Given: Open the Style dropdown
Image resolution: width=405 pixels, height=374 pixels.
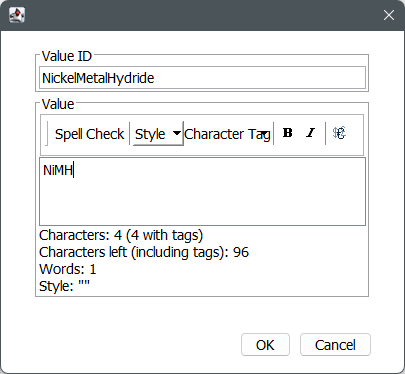Looking at the screenshot, I should [x=158, y=134].
